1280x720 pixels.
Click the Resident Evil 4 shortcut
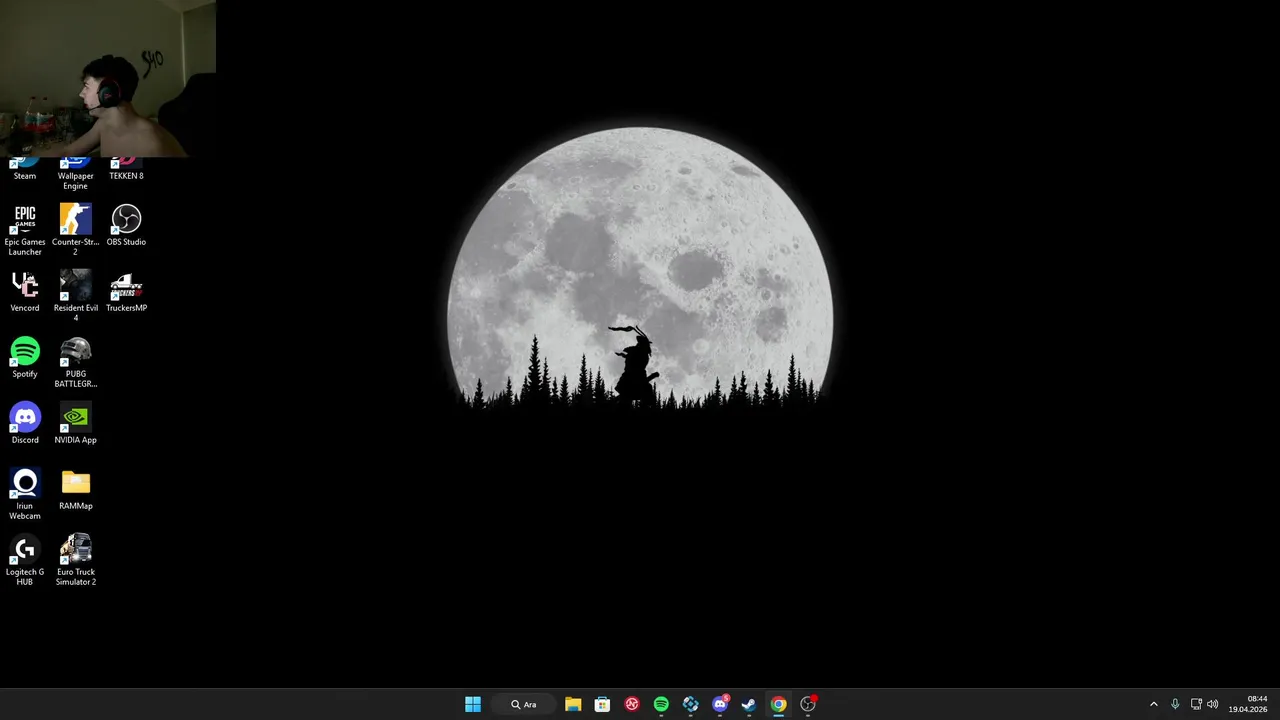[x=75, y=296]
